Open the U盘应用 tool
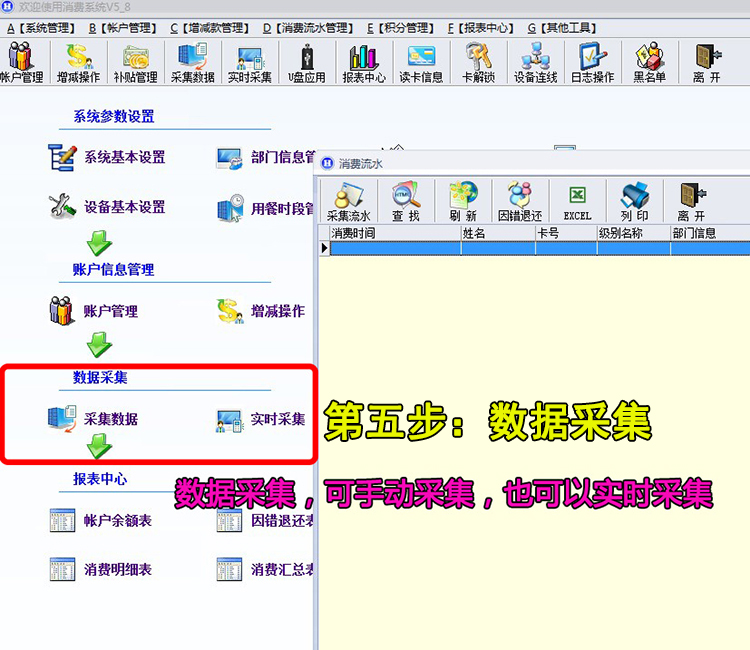Screen dimensions: 750x650 click(306, 62)
